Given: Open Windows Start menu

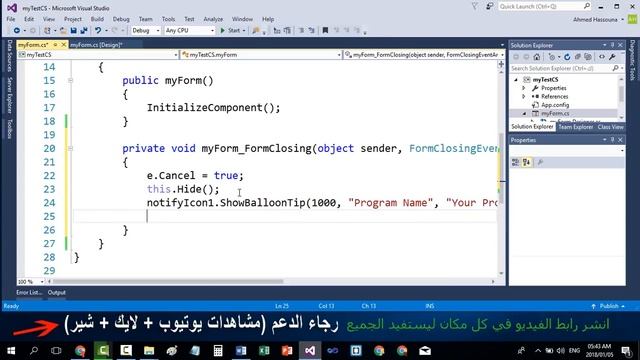Looking at the screenshot, I should coord(11,351).
